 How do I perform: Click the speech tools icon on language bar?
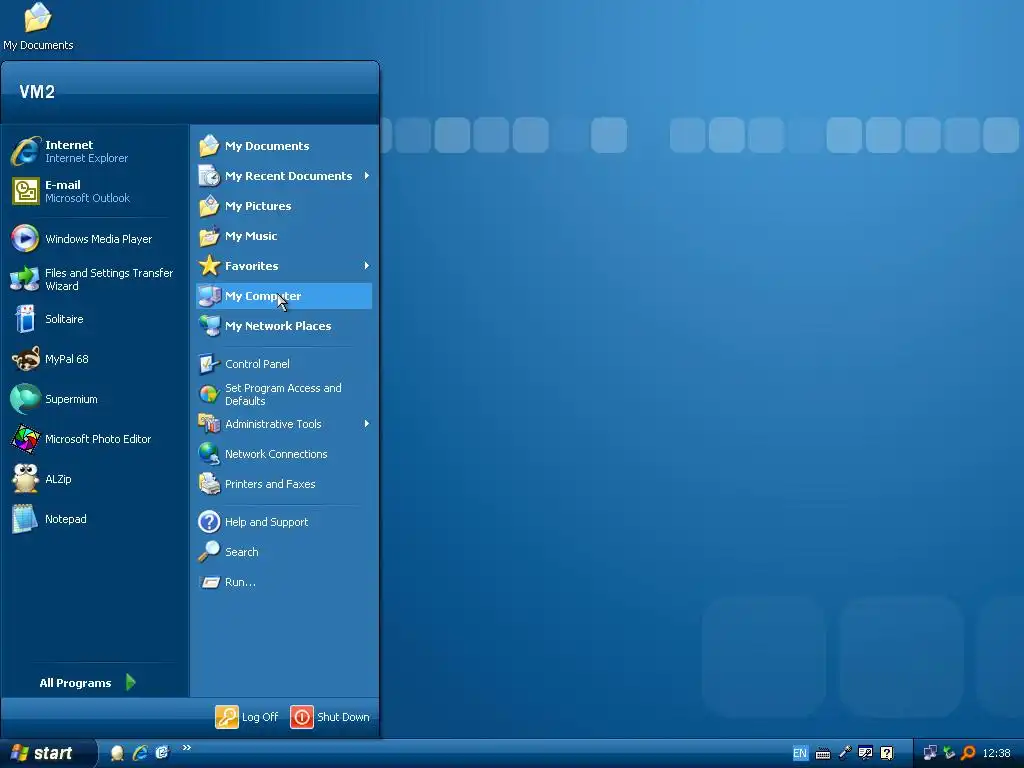pos(865,753)
